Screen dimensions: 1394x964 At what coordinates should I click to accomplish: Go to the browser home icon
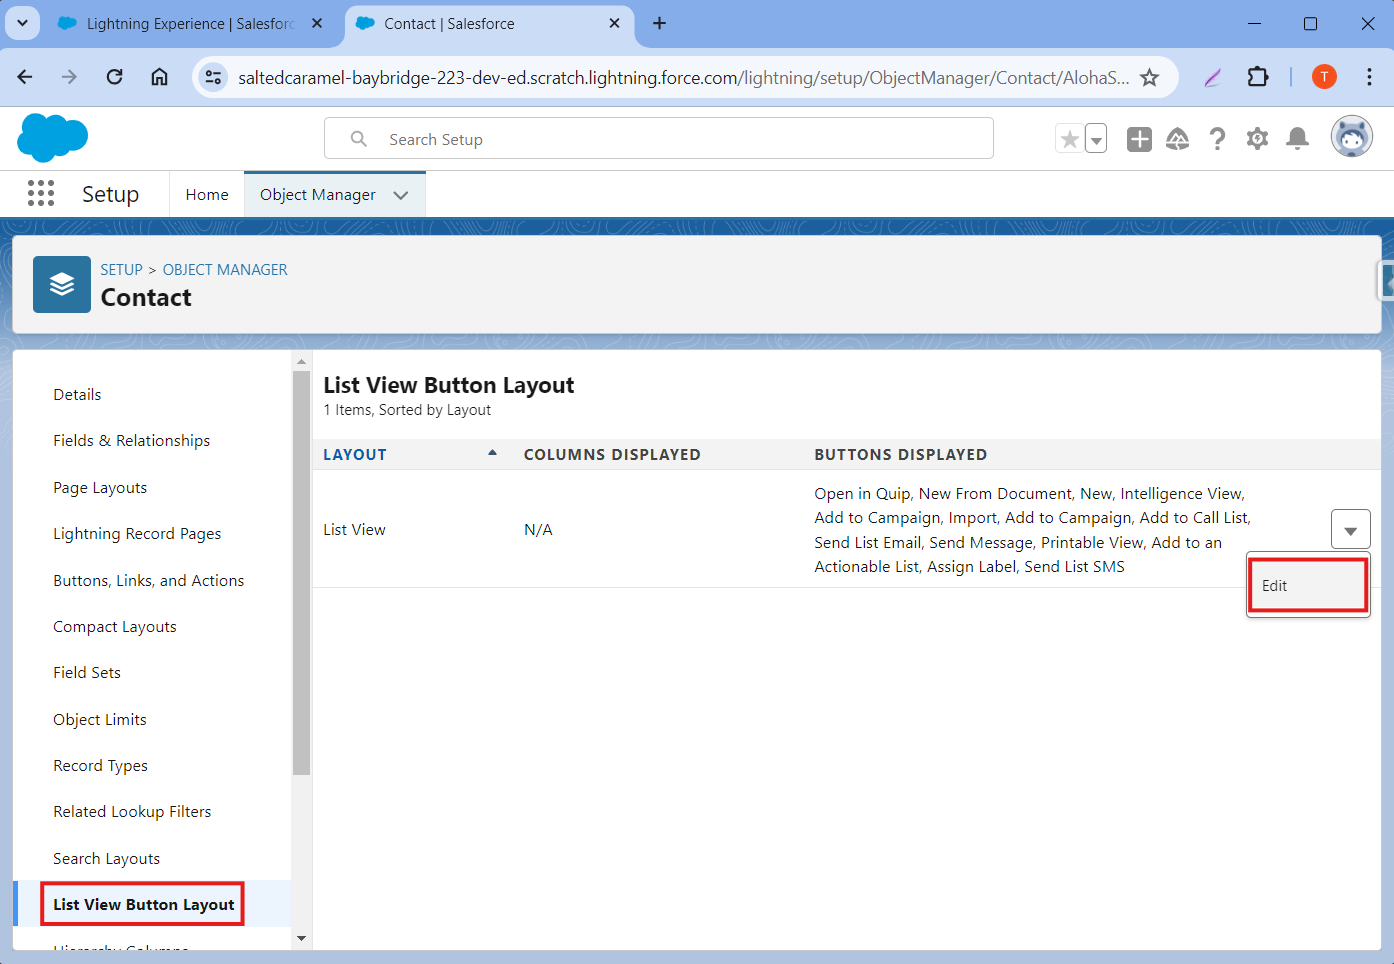tap(159, 77)
